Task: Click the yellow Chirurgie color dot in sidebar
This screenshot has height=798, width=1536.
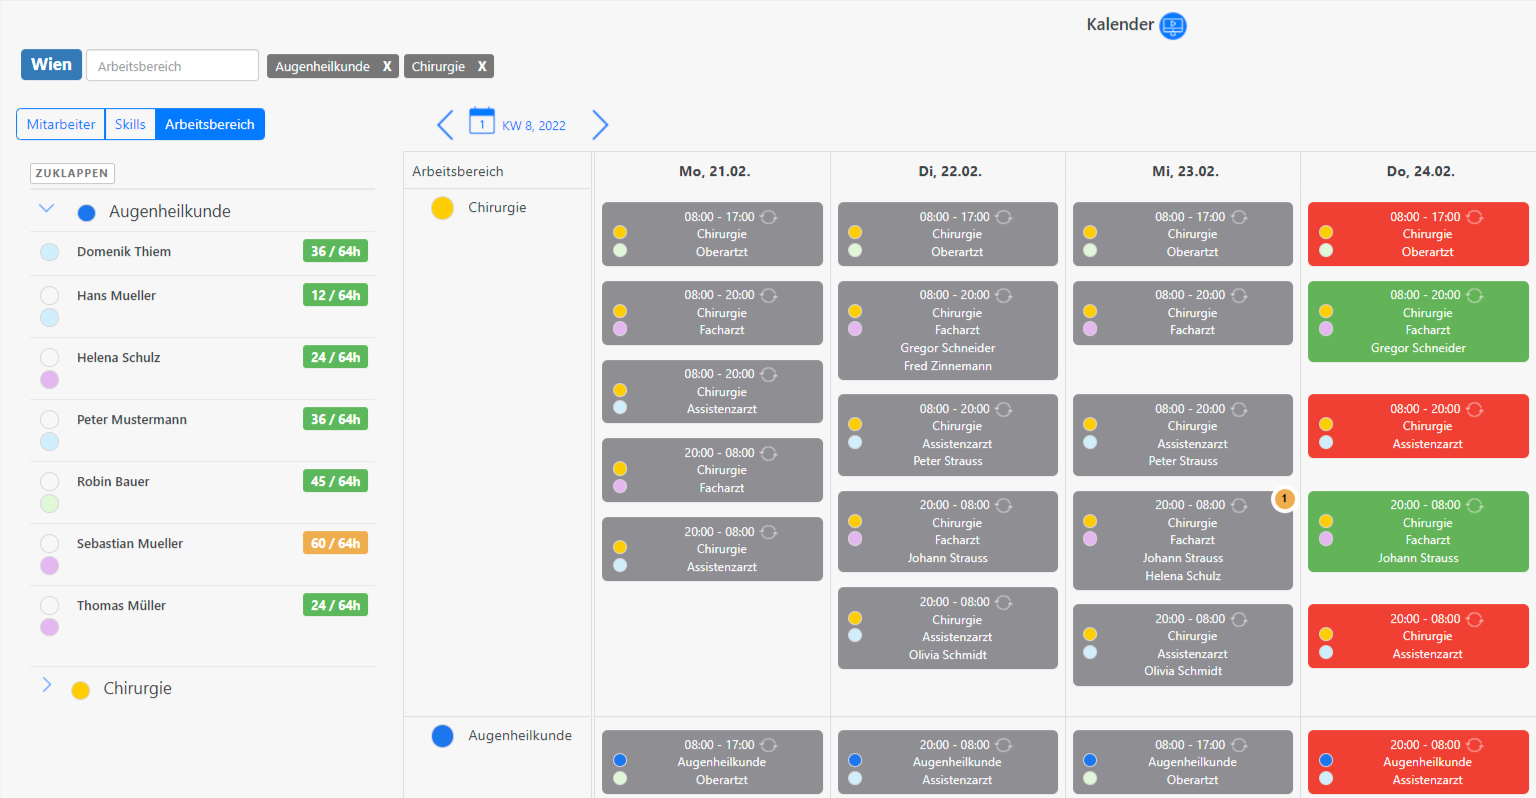Action: coord(81,690)
